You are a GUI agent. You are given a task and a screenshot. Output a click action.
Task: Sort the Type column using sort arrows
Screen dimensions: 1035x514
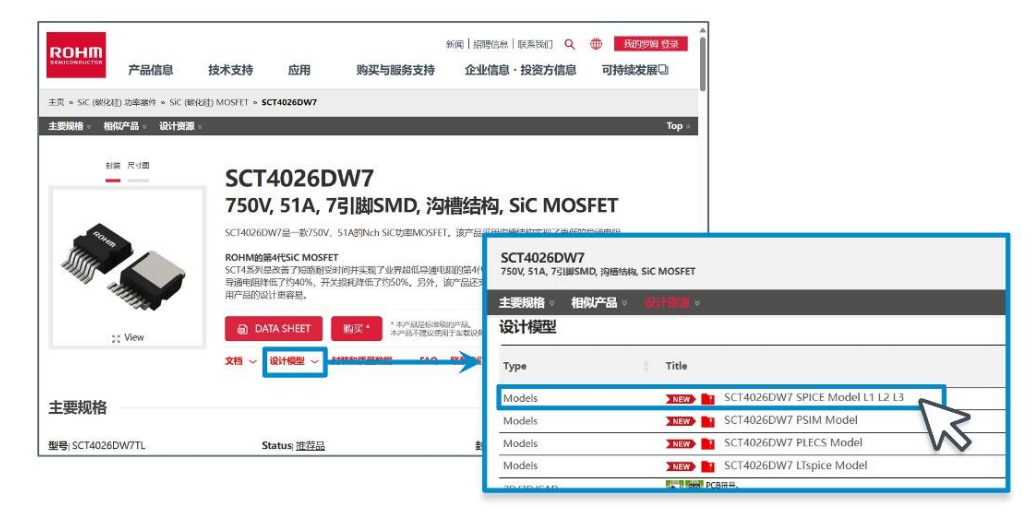pyautogui.click(x=646, y=366)
